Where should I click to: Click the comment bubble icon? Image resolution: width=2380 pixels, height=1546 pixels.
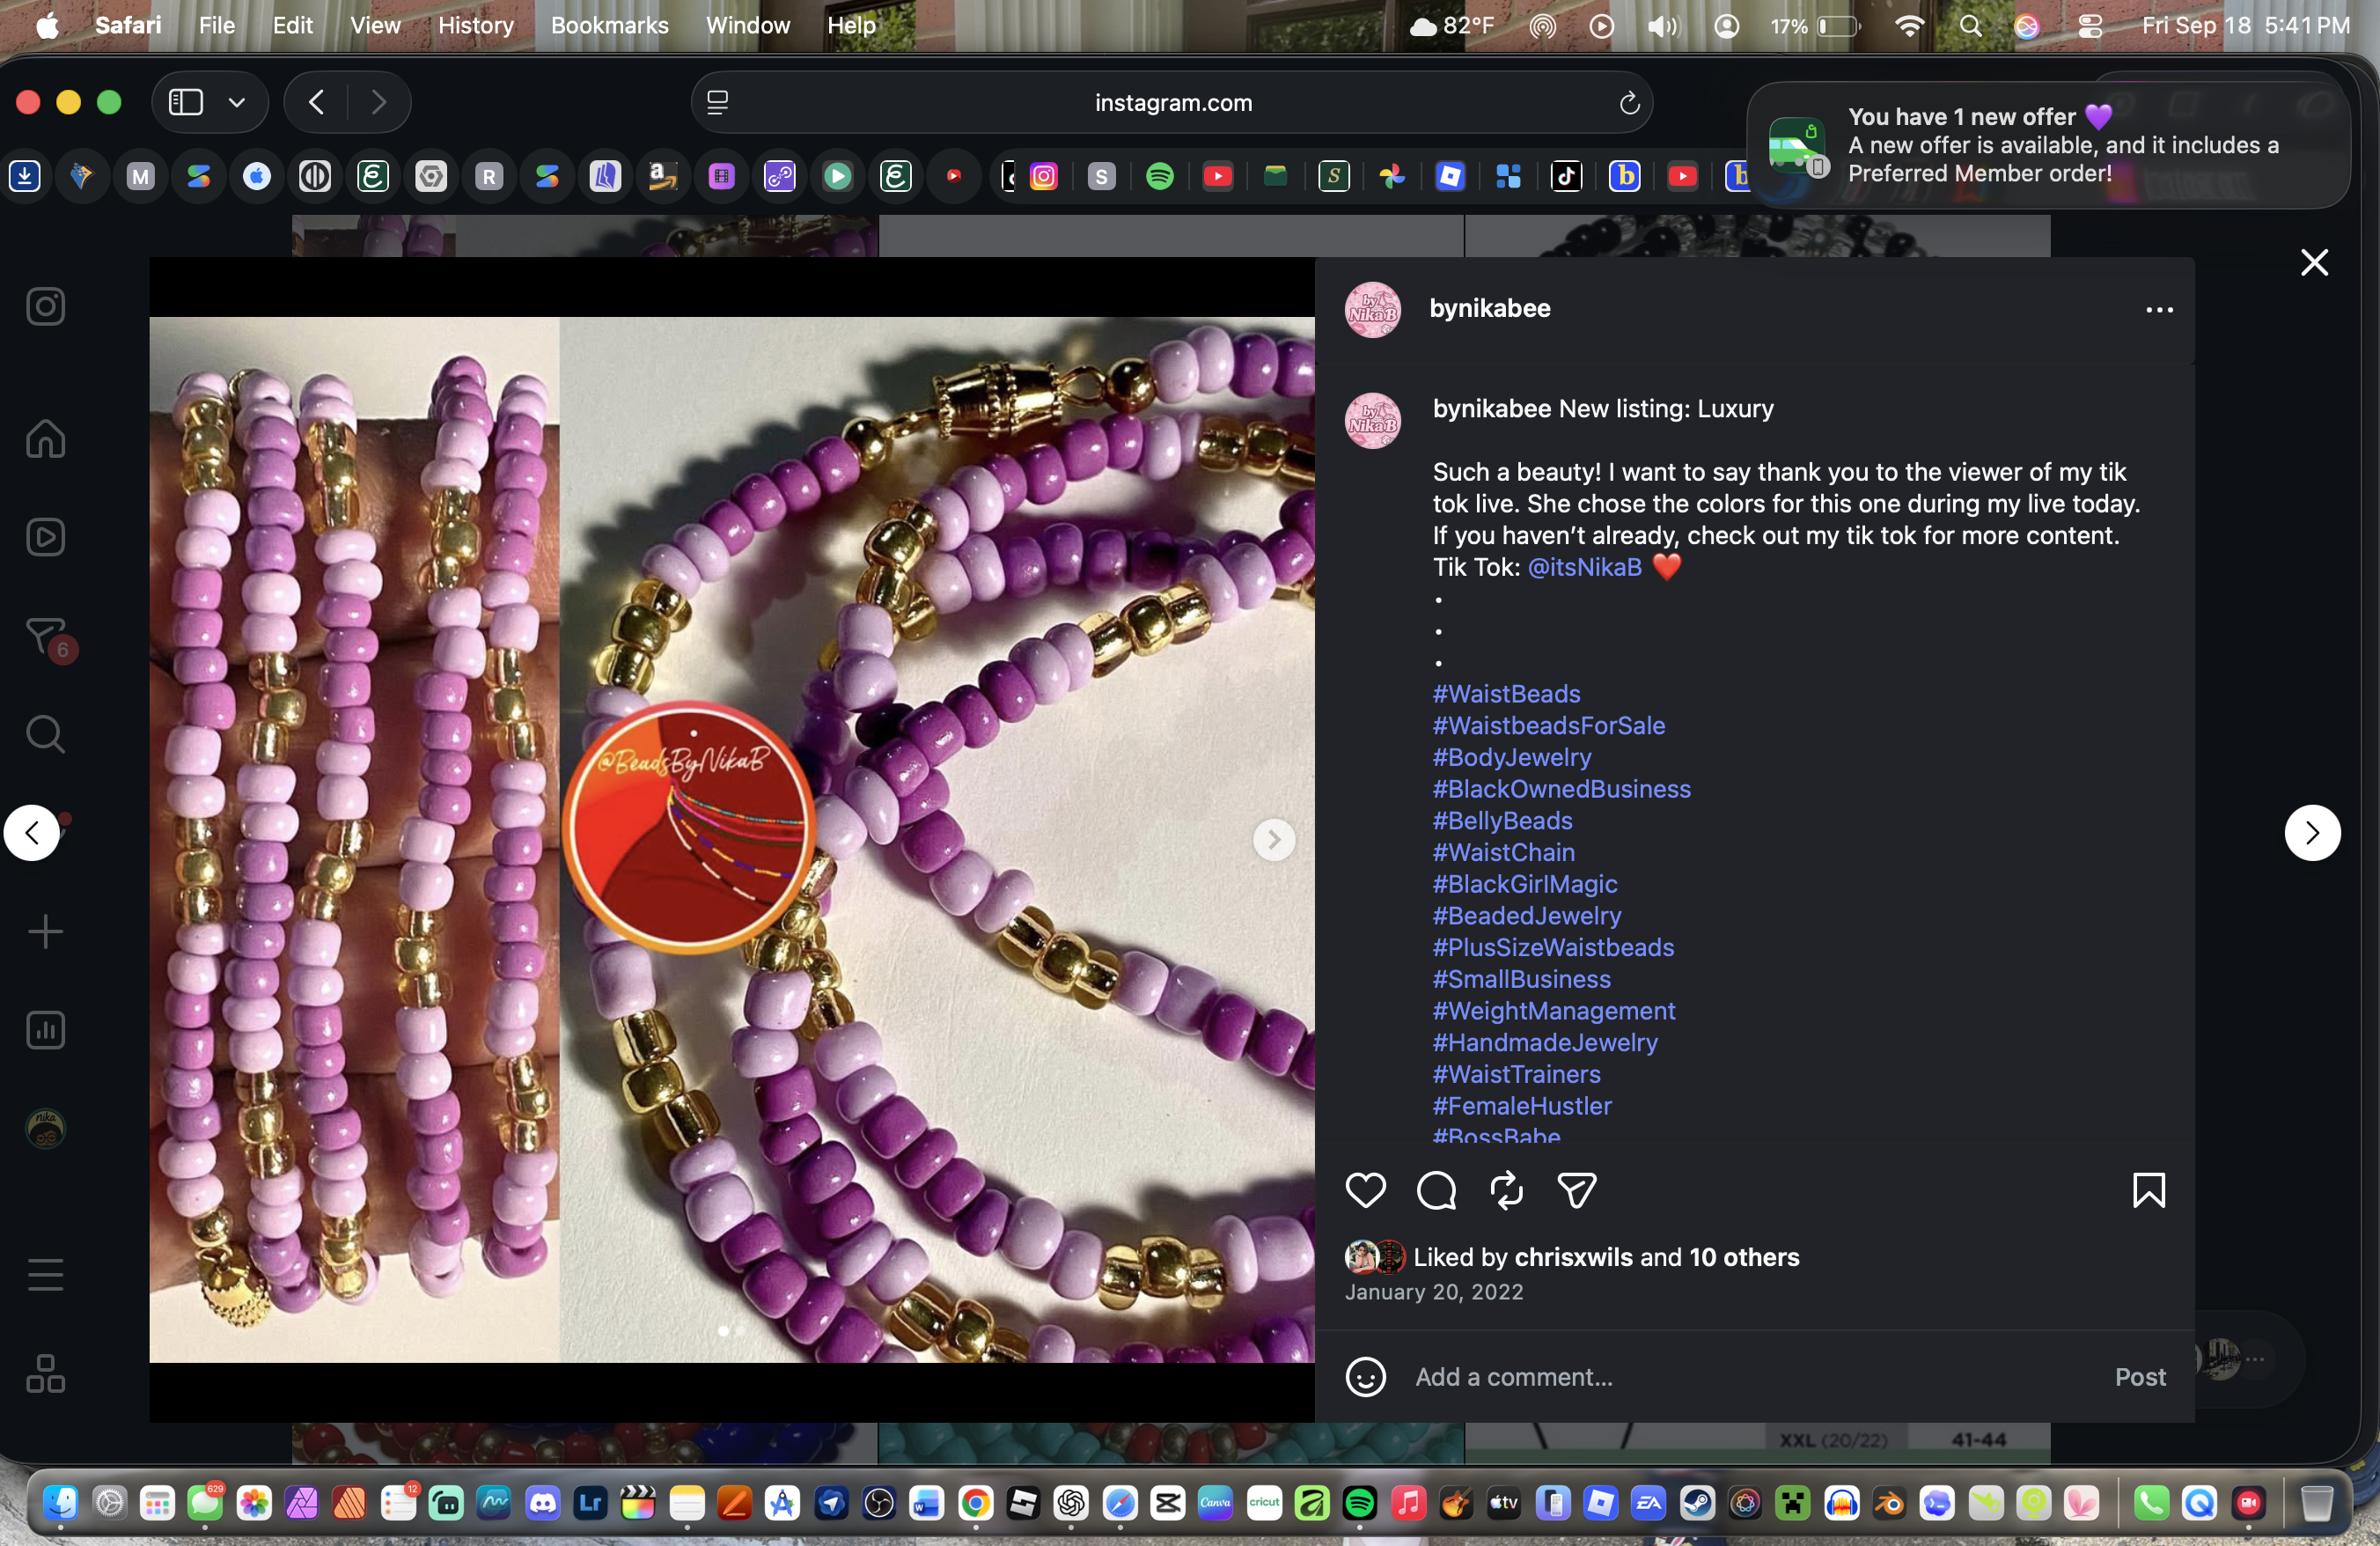point(1437,1190)
